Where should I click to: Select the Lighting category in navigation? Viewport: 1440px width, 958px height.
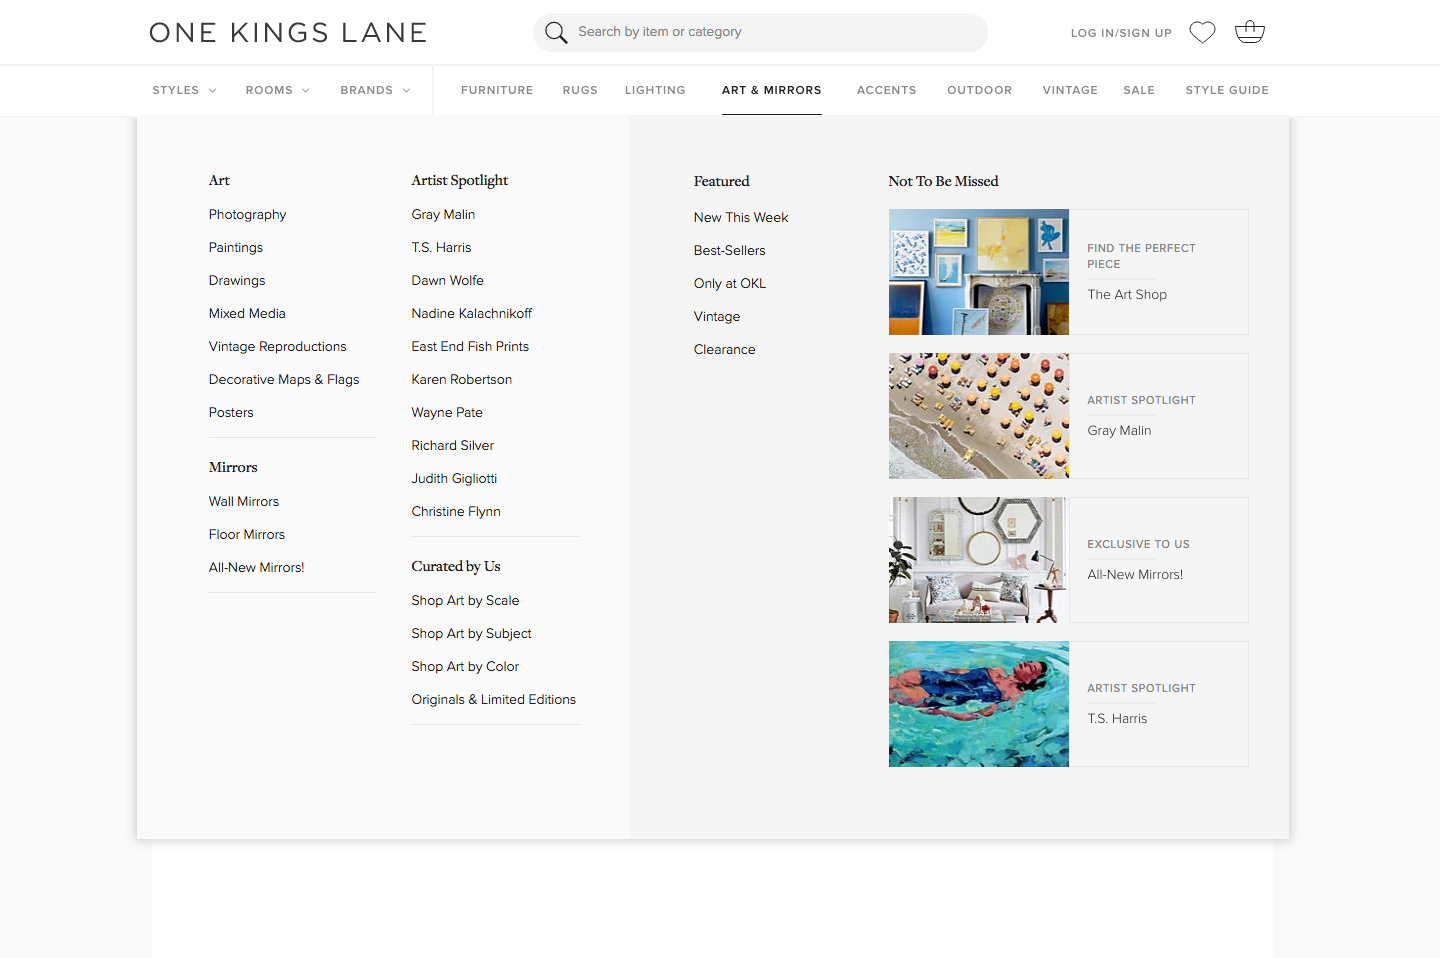(x=655, y=90)
